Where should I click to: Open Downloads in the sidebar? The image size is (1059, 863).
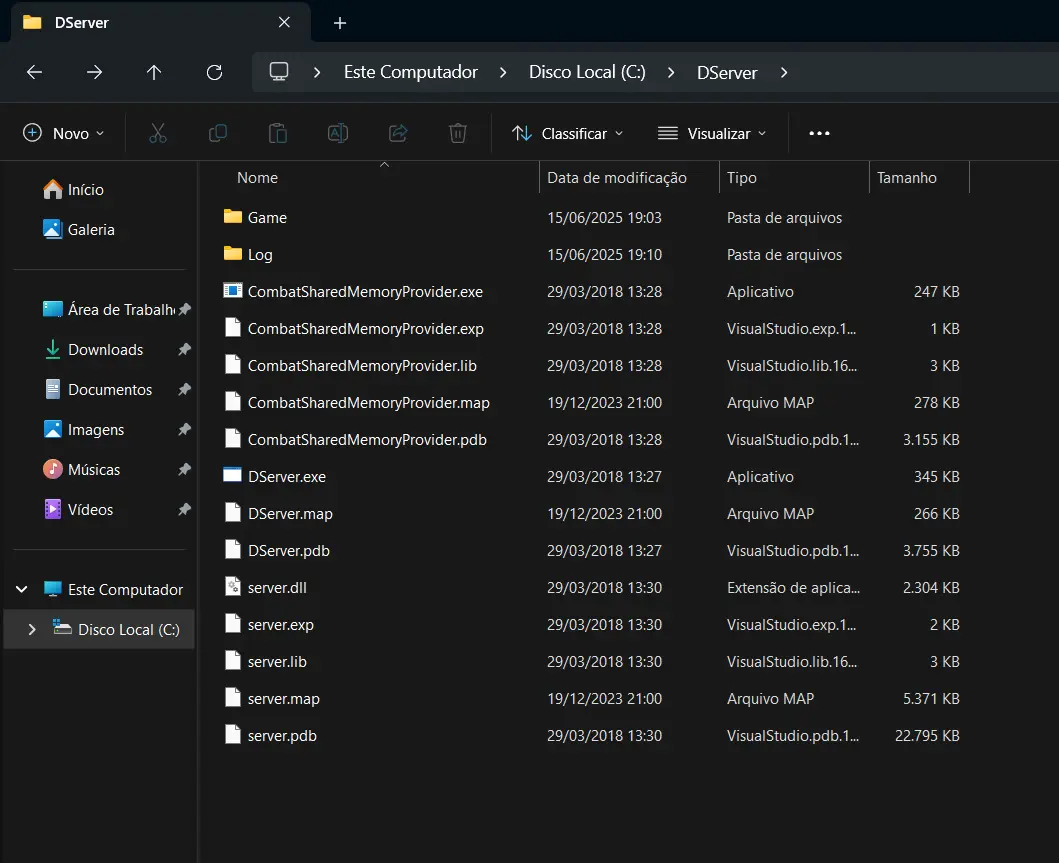(x=105, y=350)
